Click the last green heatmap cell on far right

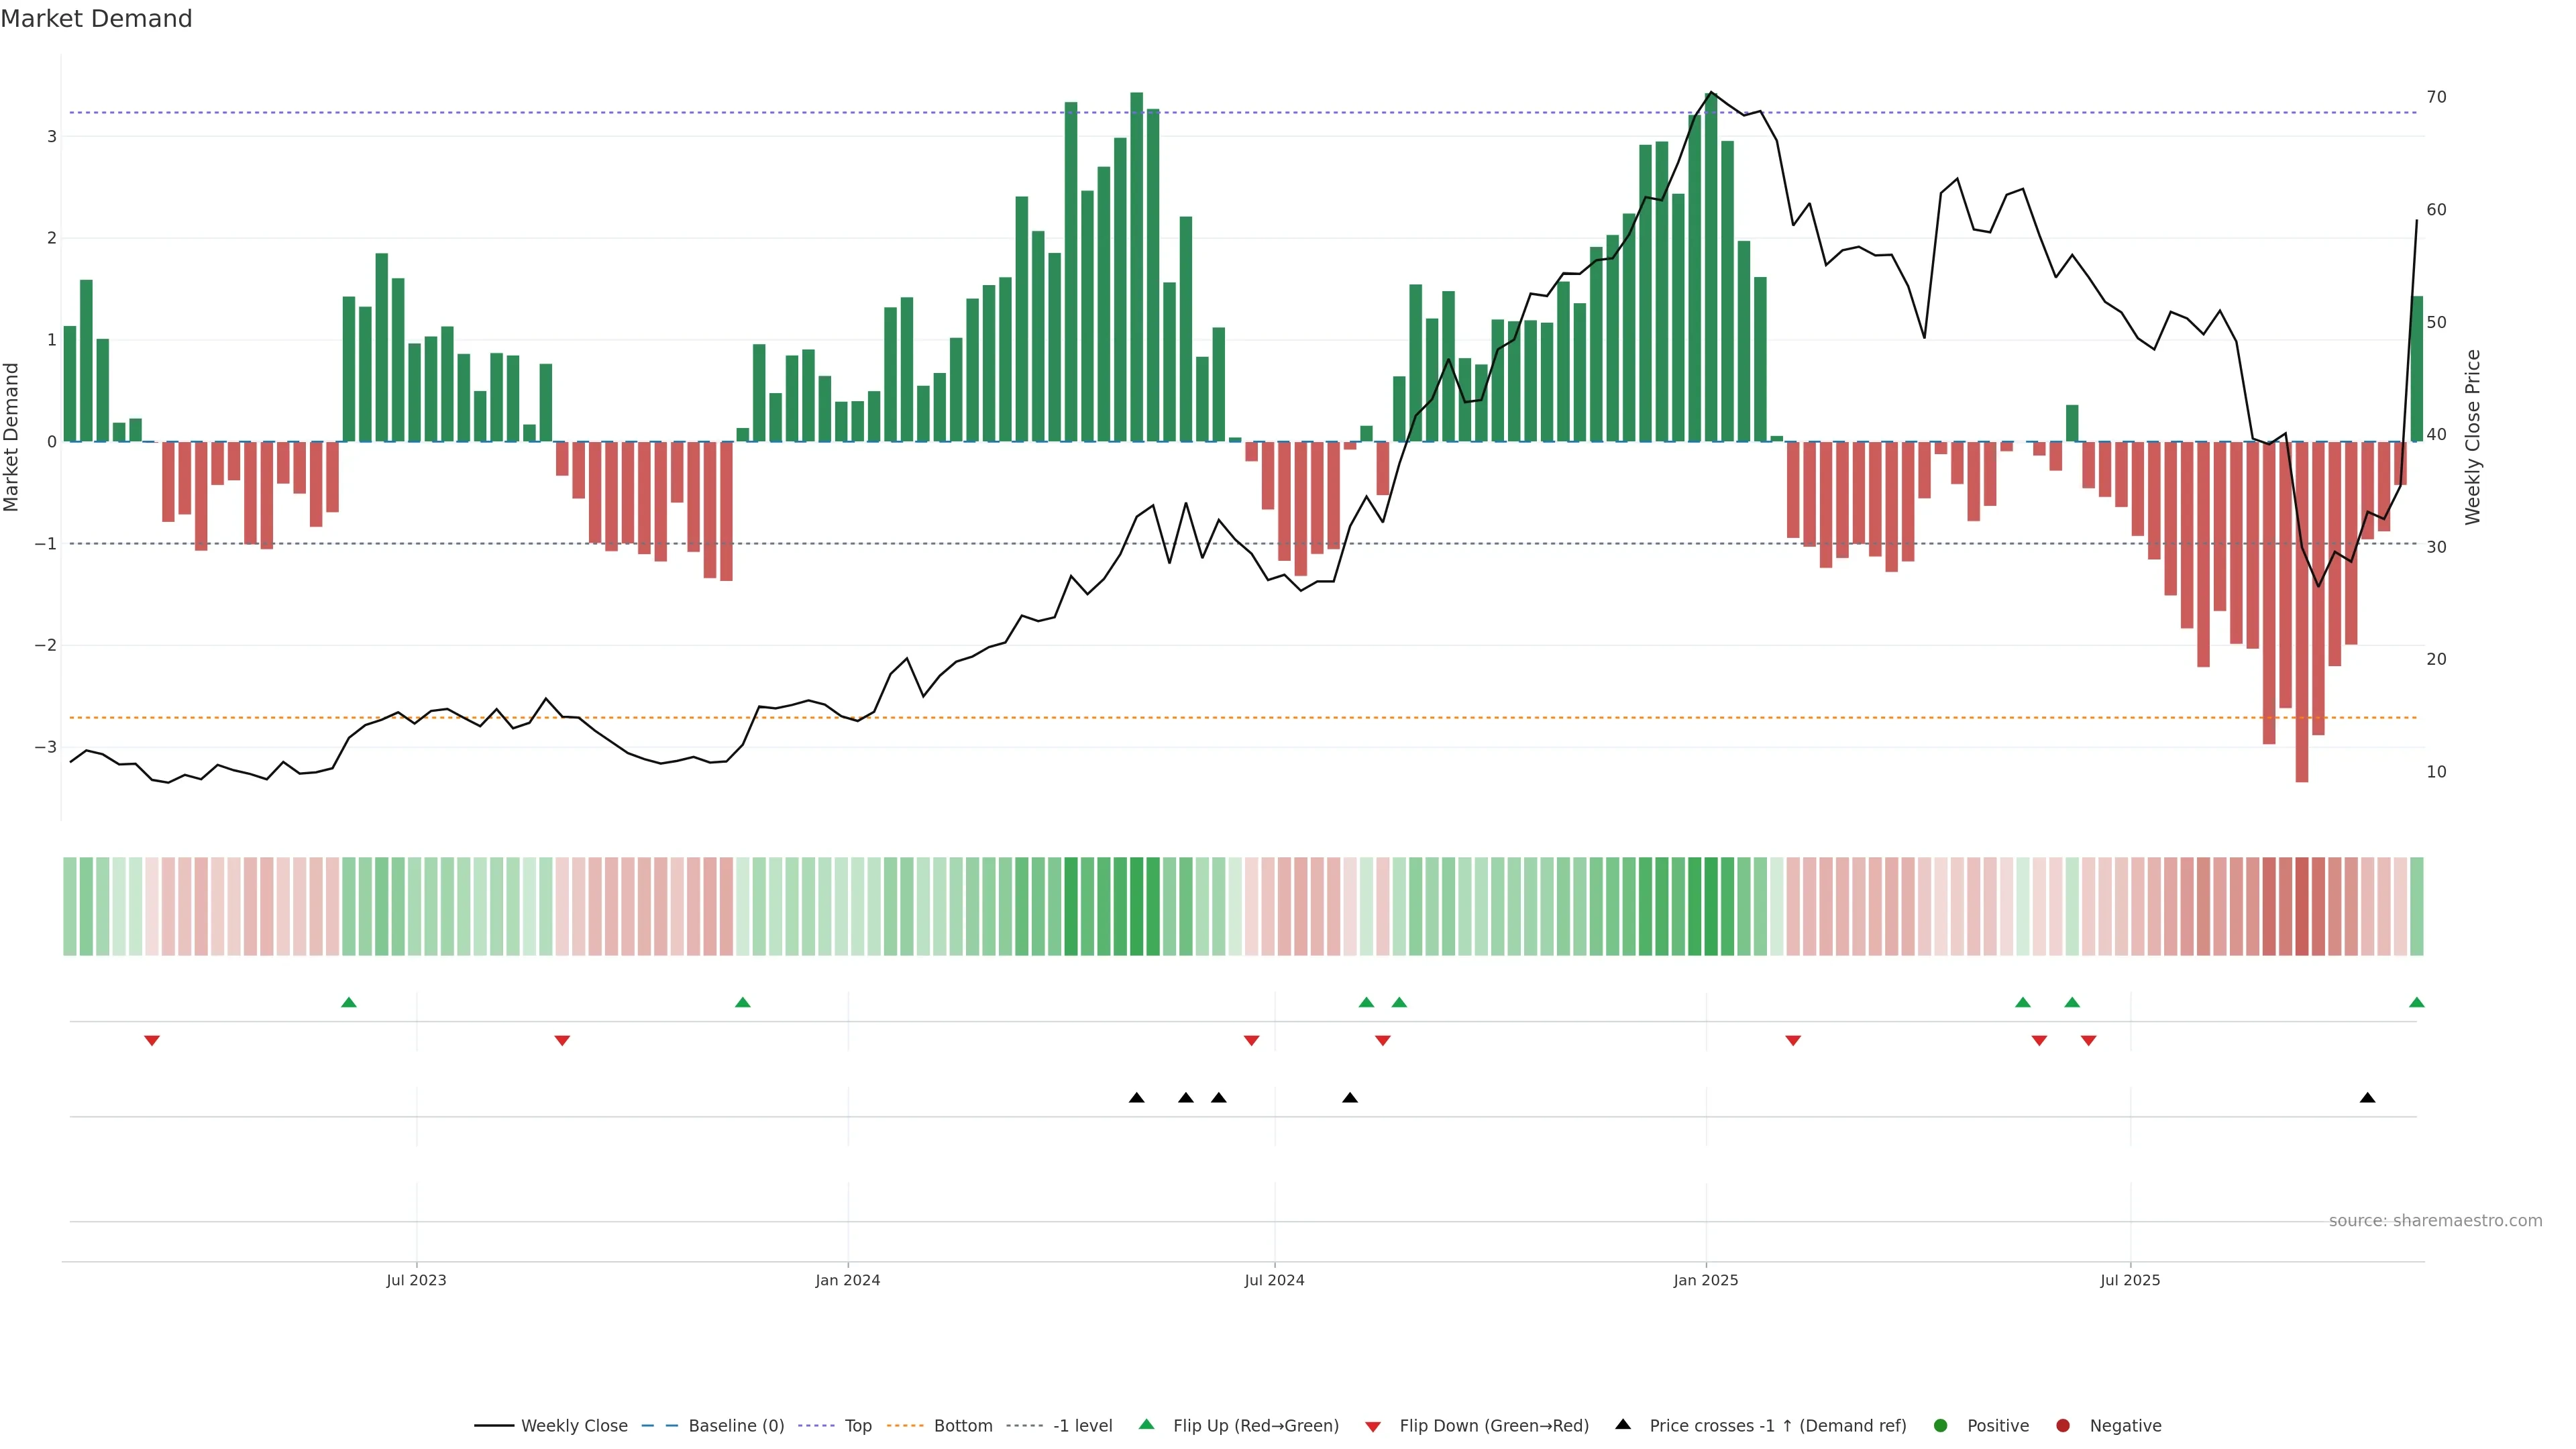(x=2416, y=905)
